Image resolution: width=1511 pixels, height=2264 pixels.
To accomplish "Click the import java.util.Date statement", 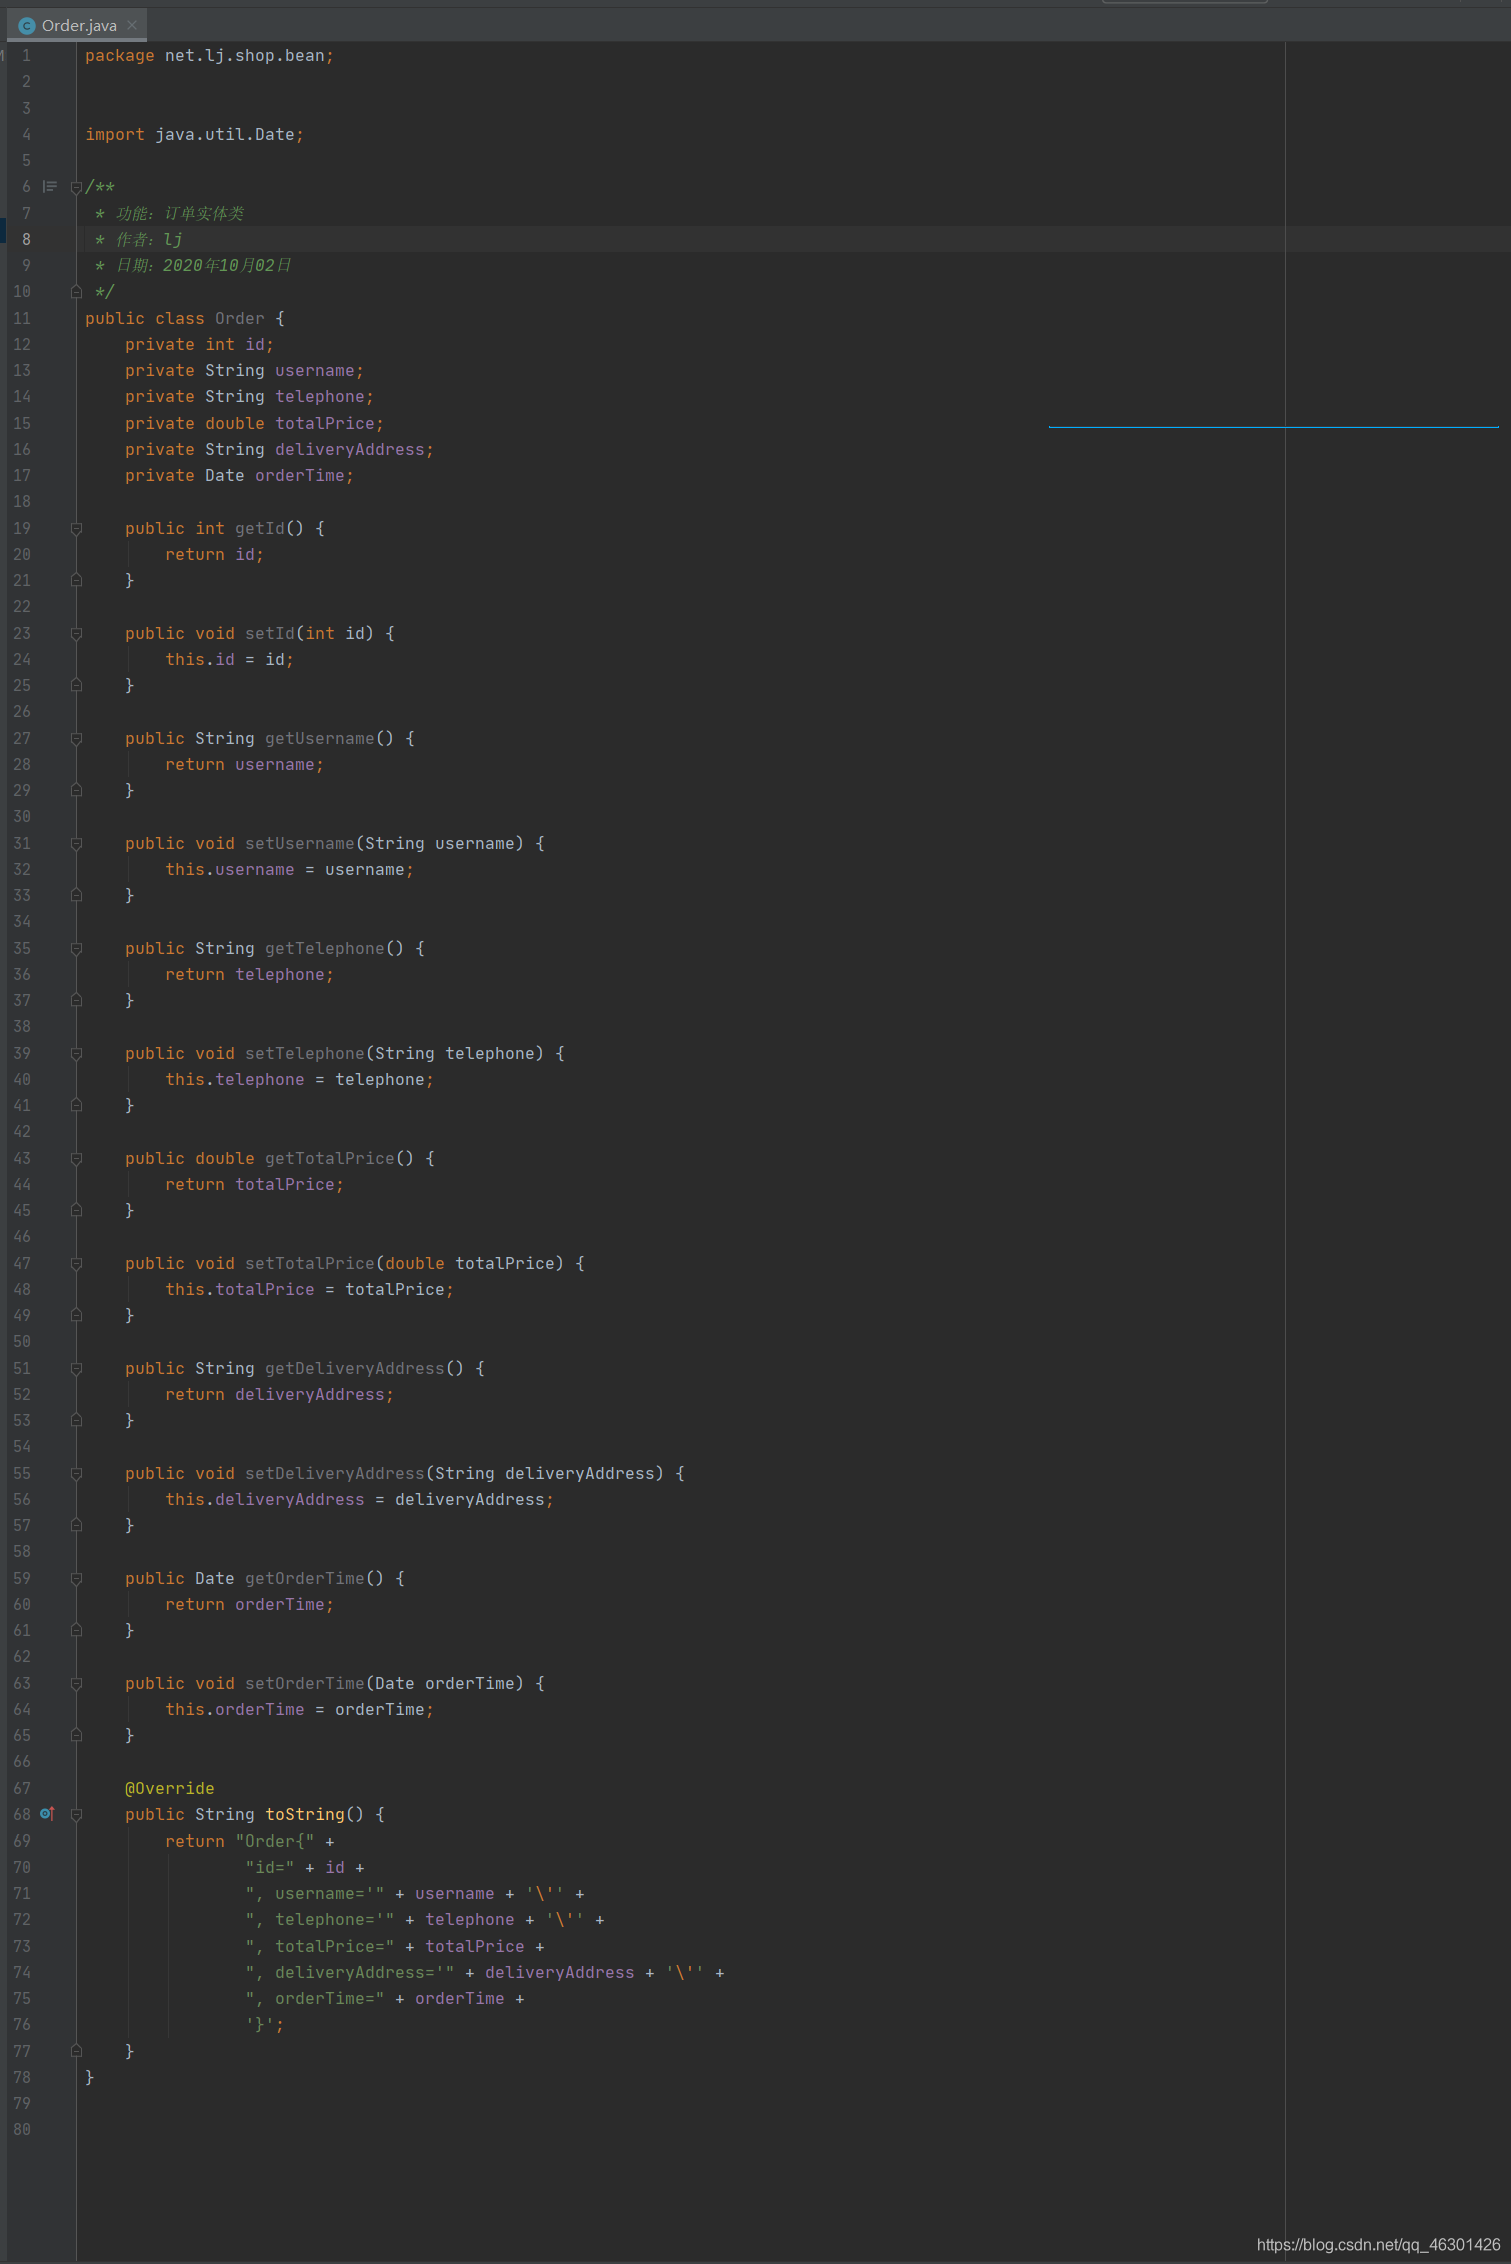I will [194, 134].
